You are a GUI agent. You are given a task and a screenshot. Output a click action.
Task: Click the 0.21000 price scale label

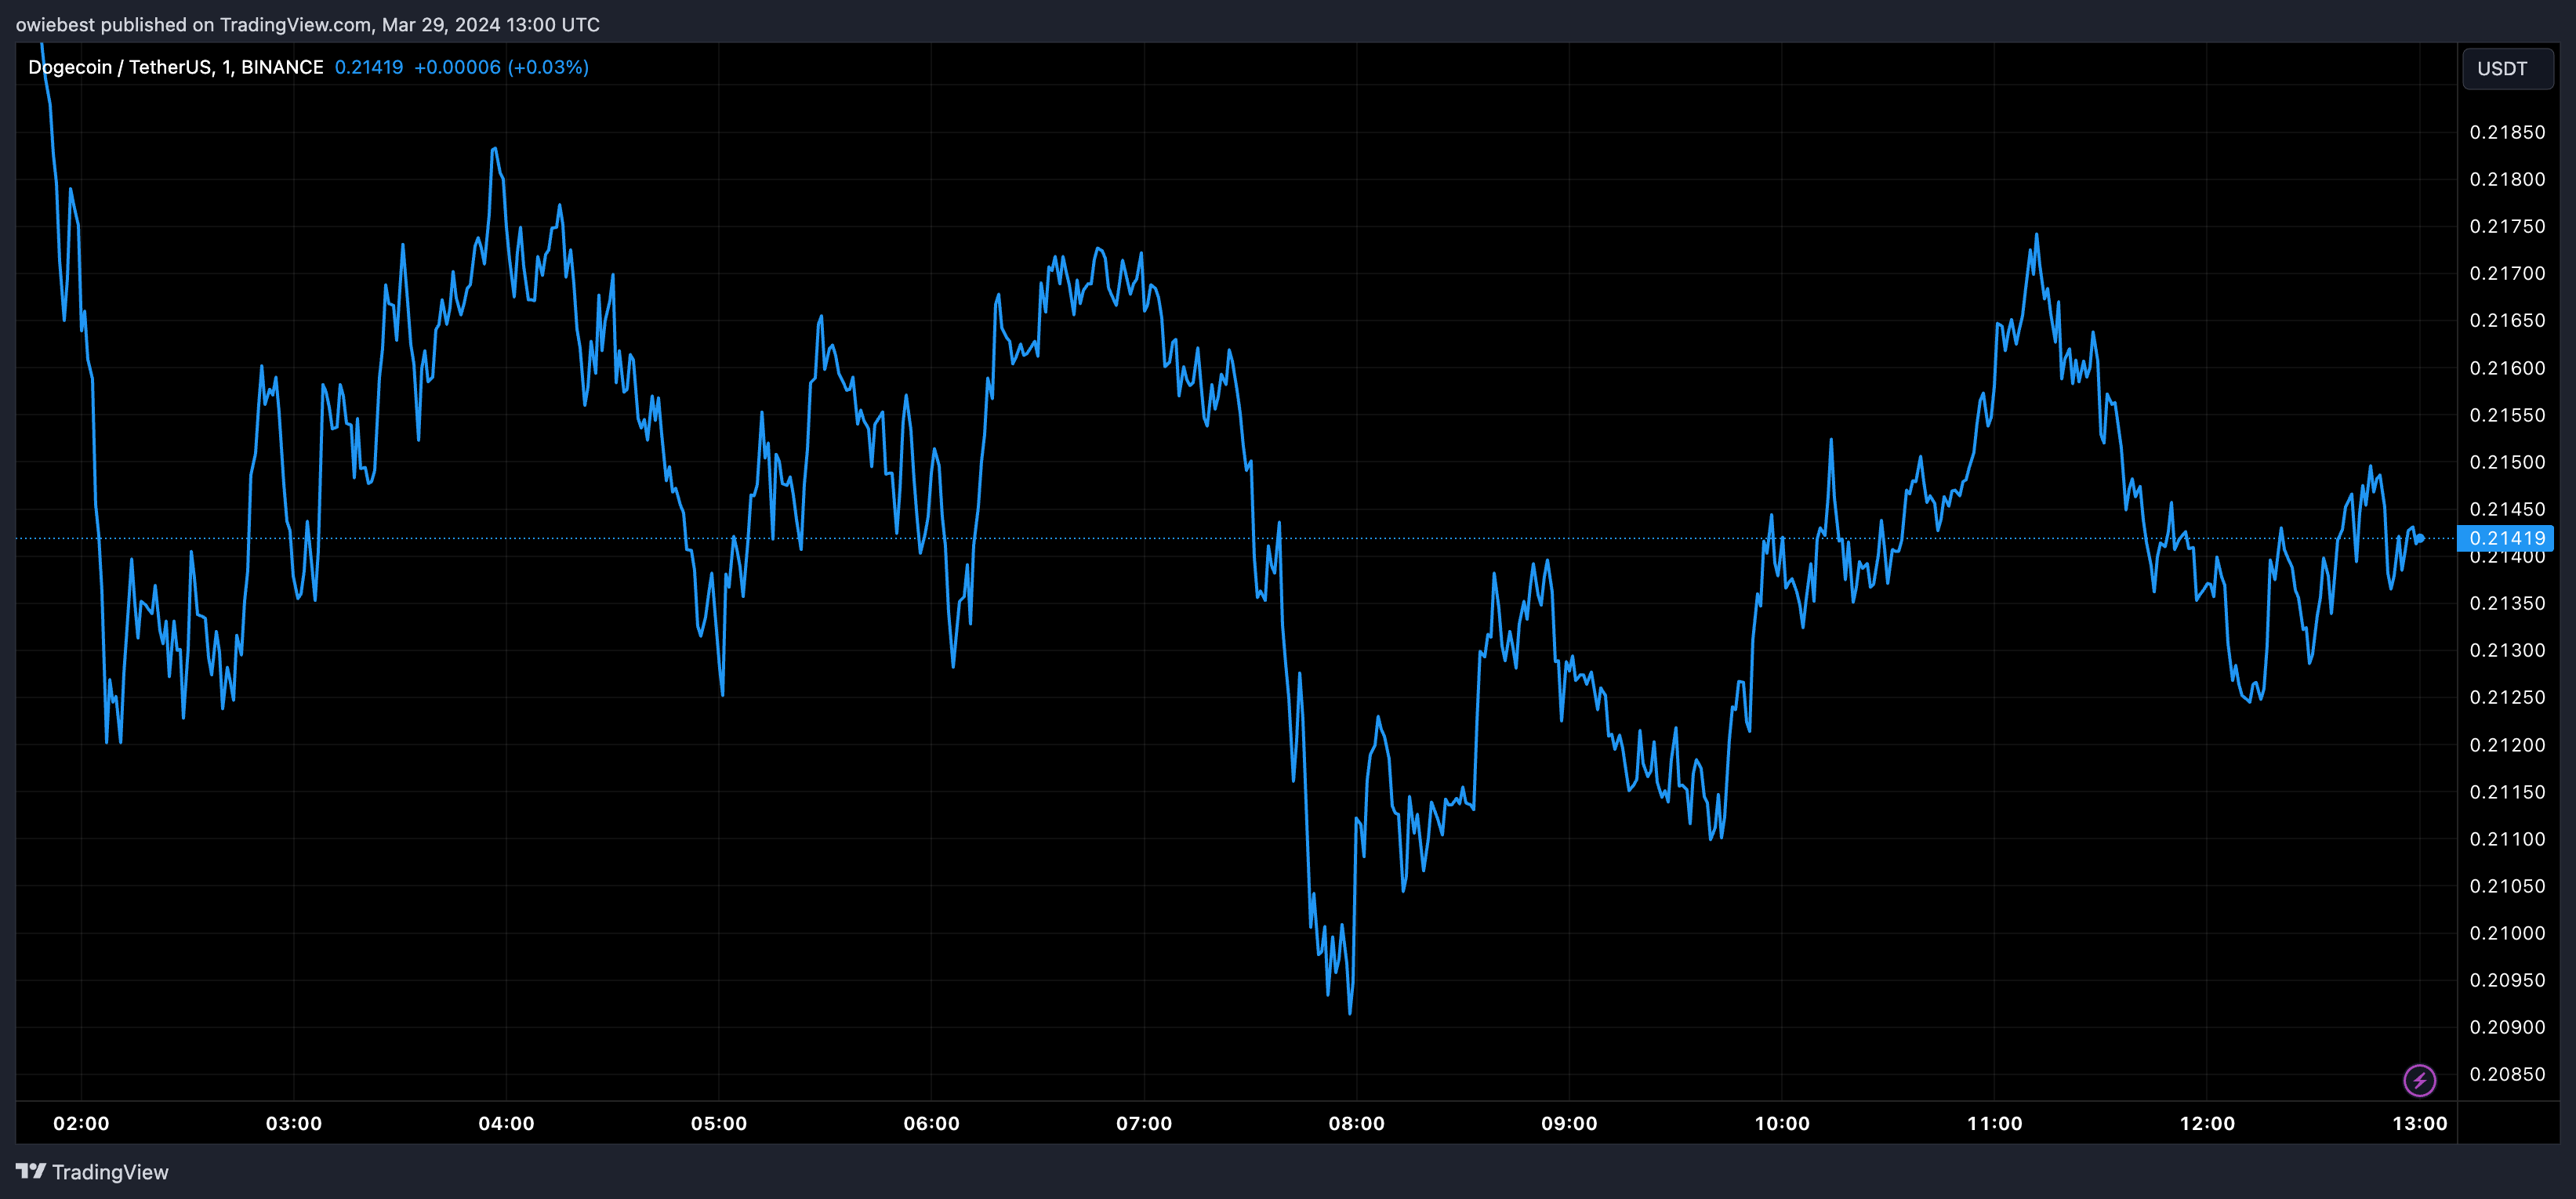tap(2507, 933)
